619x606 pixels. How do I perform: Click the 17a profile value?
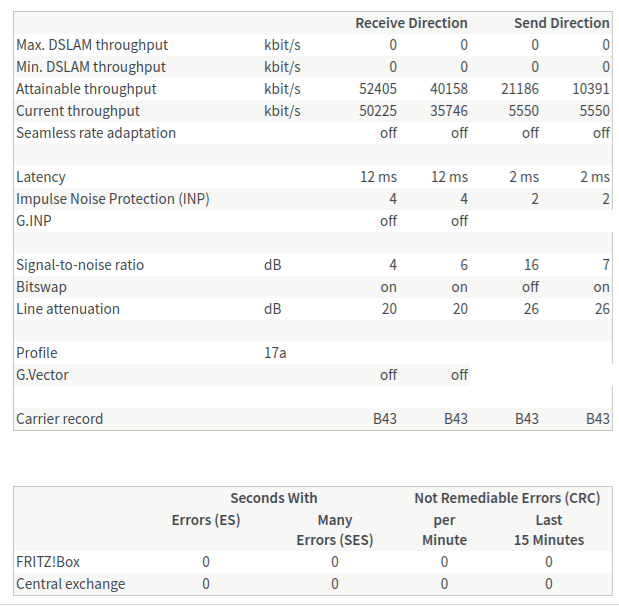tap(276, 353)
